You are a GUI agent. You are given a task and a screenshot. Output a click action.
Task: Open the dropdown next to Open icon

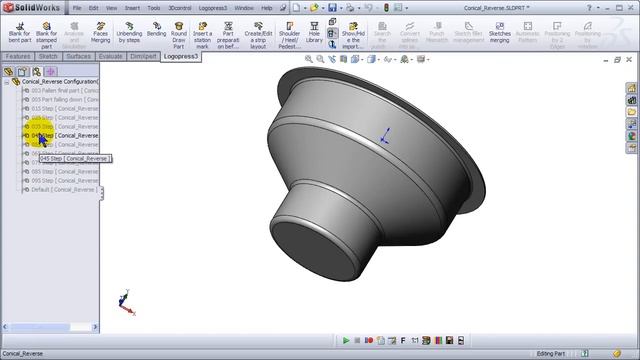(x=323, y=8)
